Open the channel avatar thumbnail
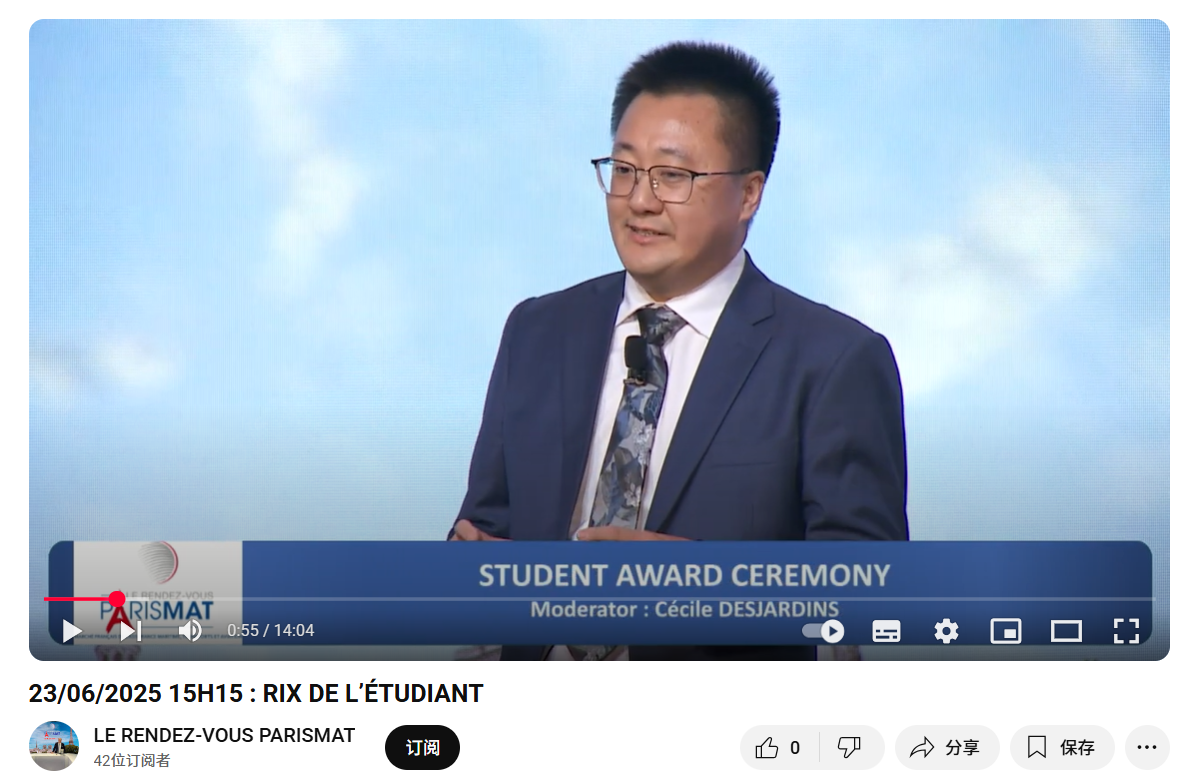 click(x=54, y=746)
